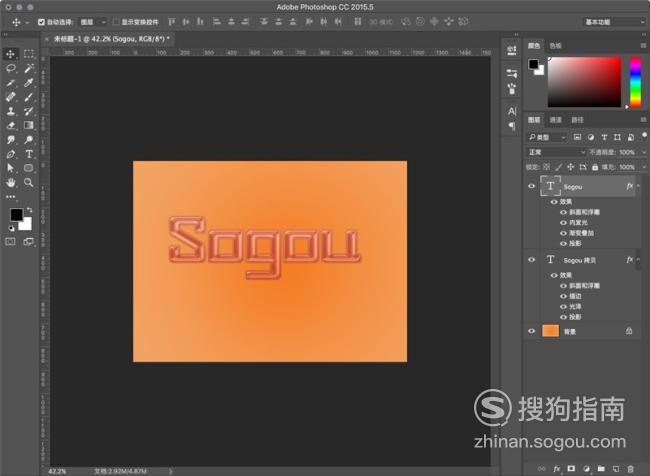Toggle Satin (光泽) effect visibility
This screenshot has height=476, width=650.
[x=563, y=306]
